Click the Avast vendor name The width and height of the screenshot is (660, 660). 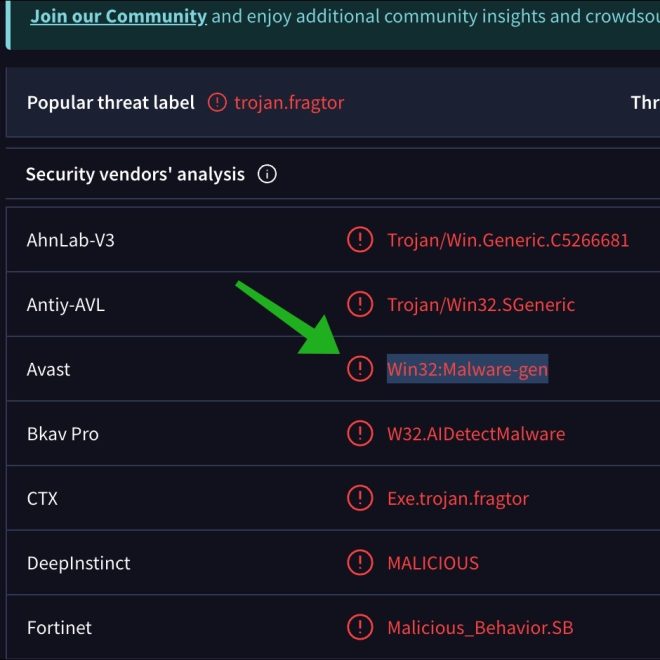click(x=49, y=369)
